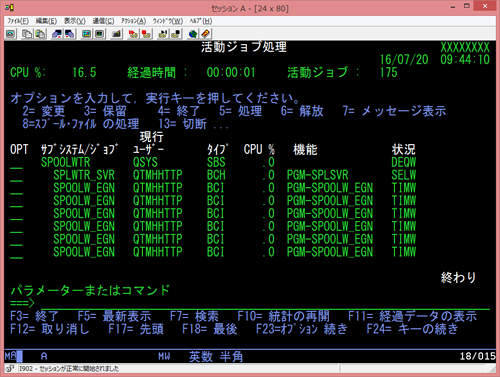Click the date 16/07/20
The image size is (500, 377).
404,60
